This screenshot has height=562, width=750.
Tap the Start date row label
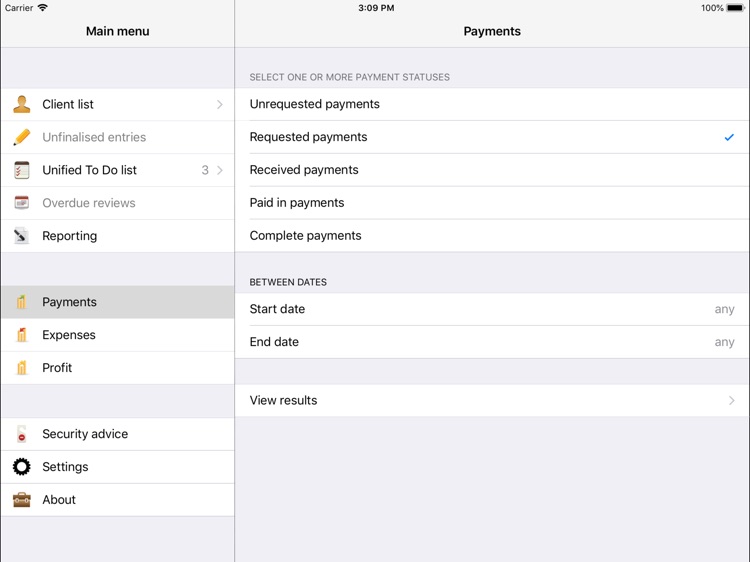(277, 309)
